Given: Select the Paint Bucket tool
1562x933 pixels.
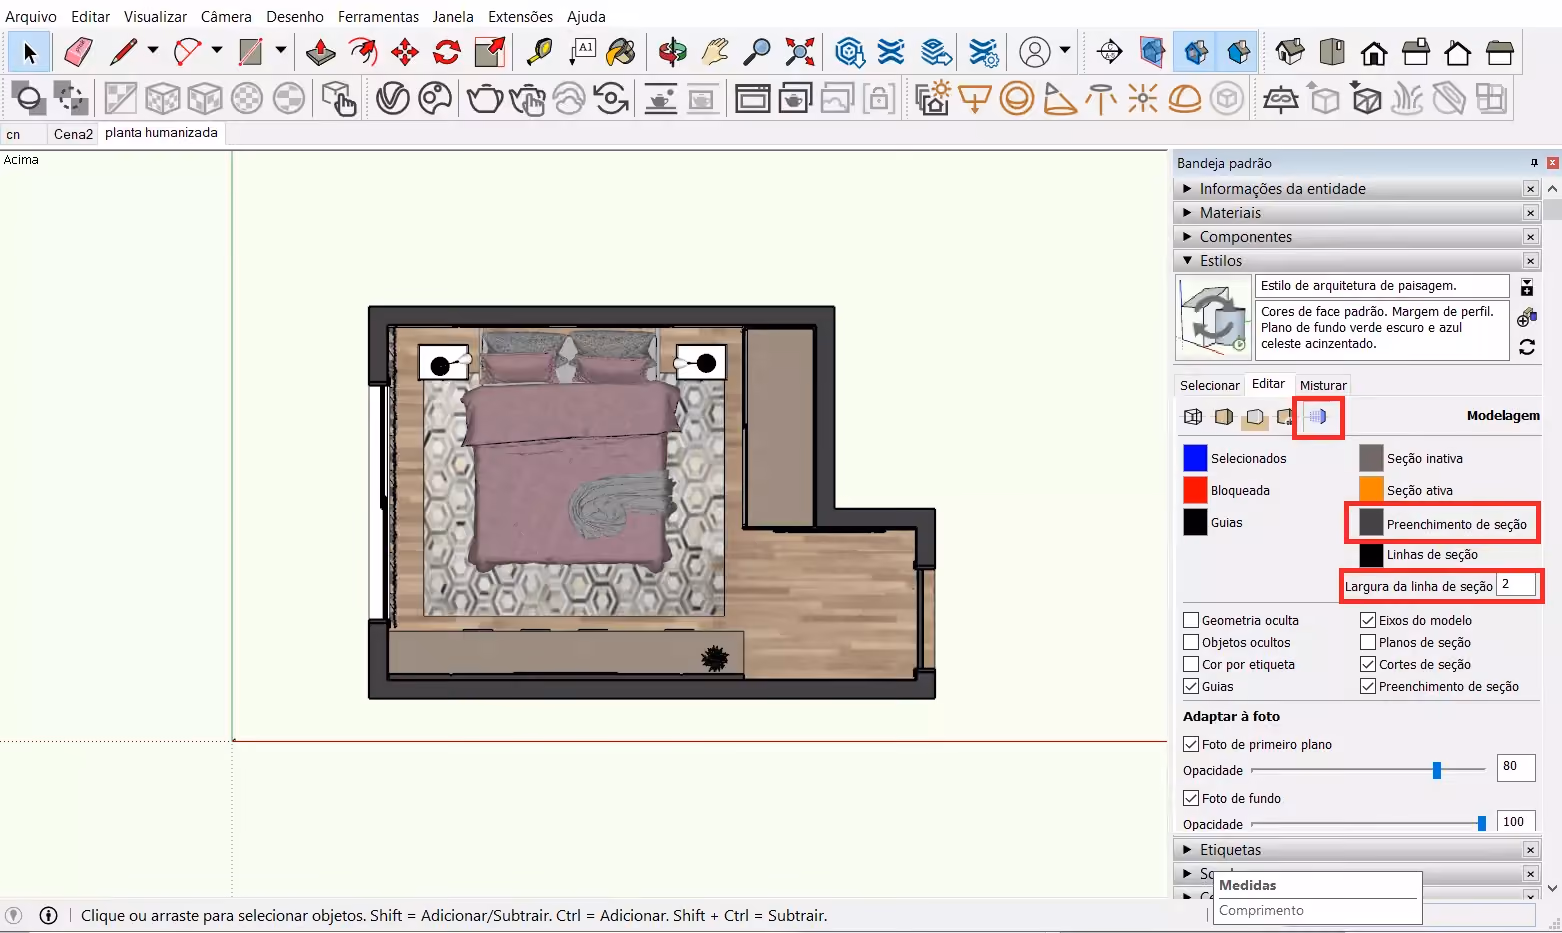Looking at the screenshot, I should (x=621, y=52).
